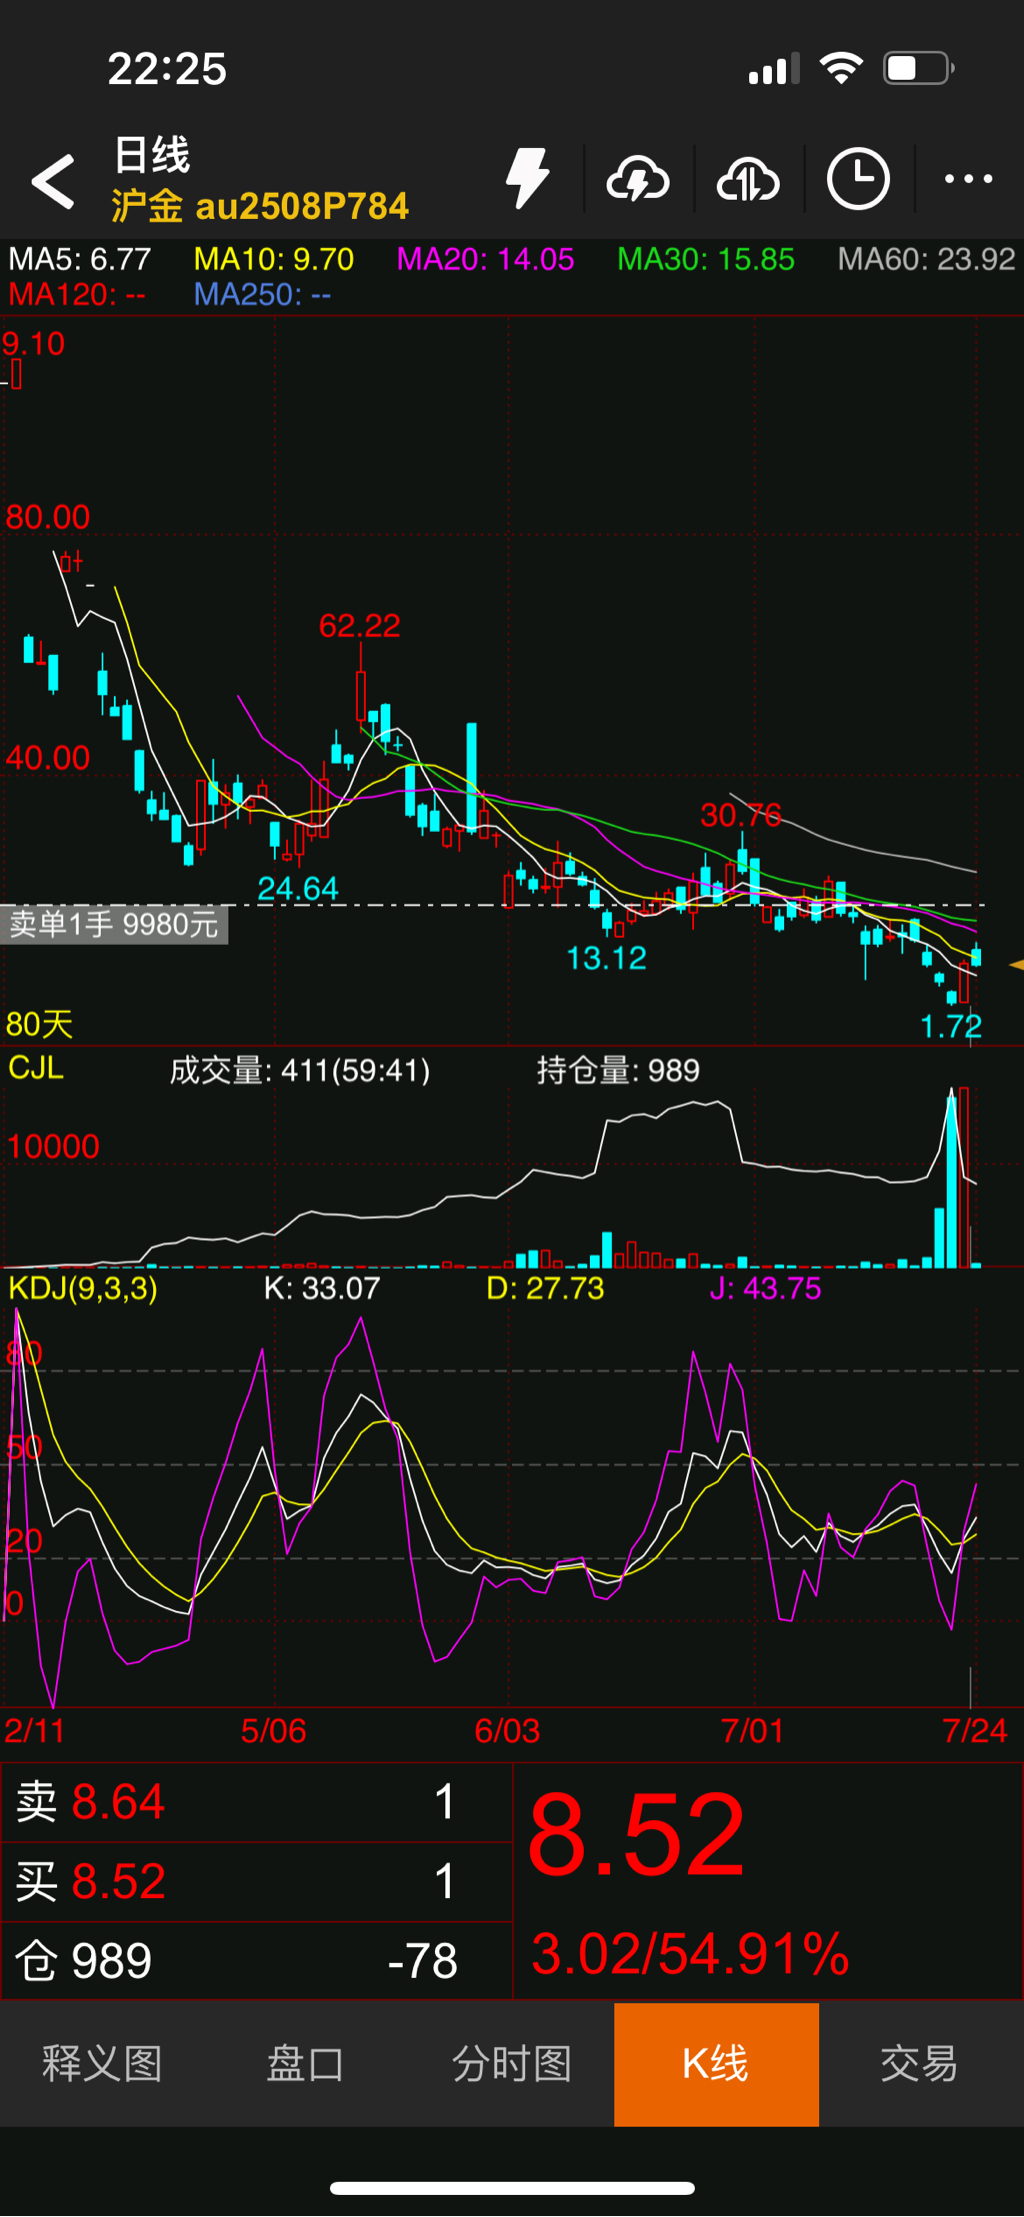The height and width of the screenshot is (2217, 1024).
Task: Tap the yellow current-price arrow marker
Action: (1016, 965)
